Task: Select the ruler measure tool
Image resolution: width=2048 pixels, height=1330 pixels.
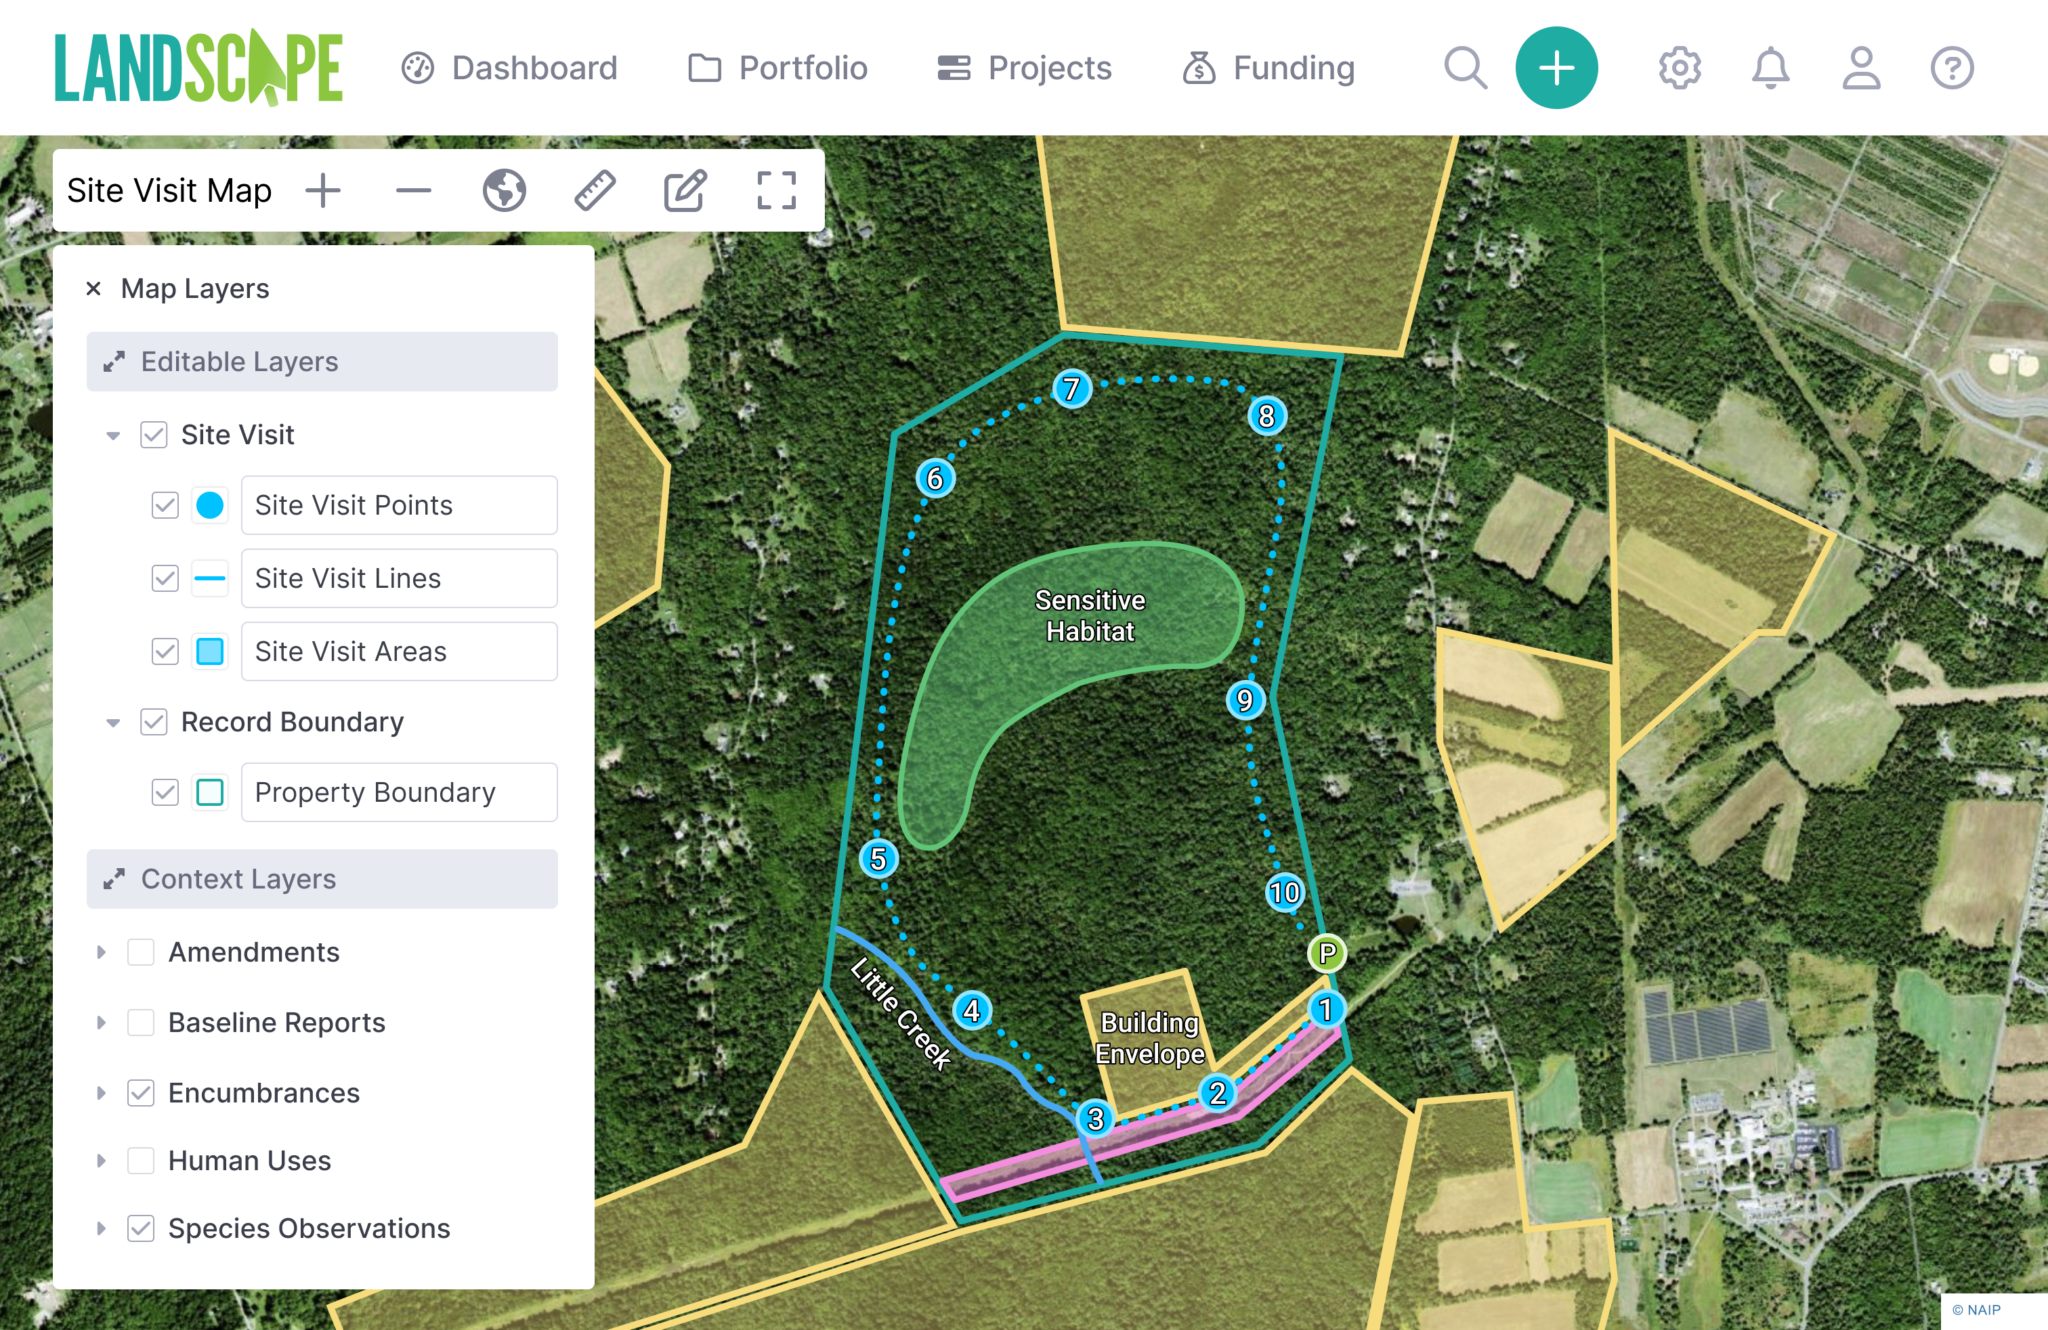Action: pos(595,190)
